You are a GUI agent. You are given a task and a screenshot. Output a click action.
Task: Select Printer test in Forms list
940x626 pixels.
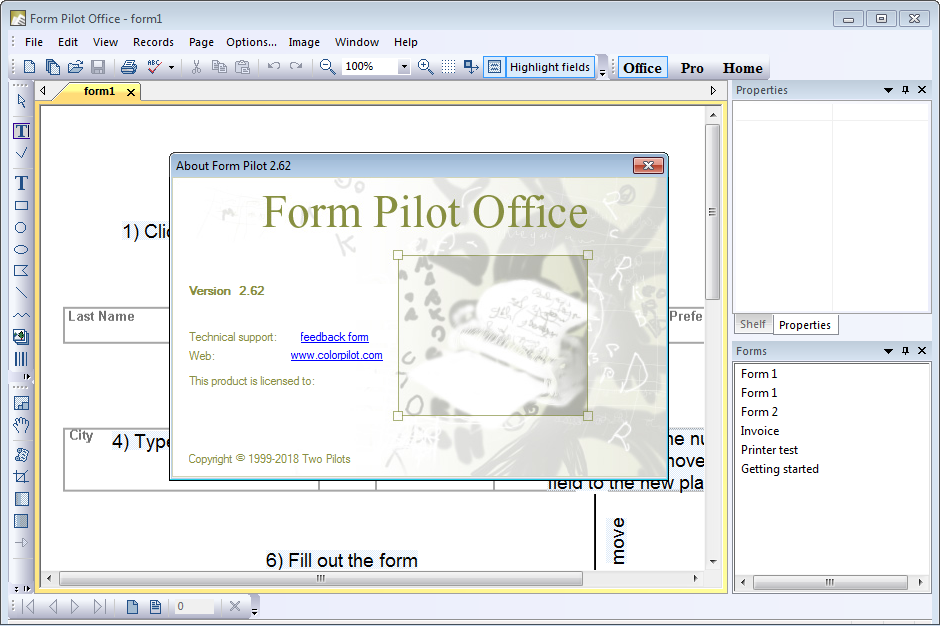click(769, 450)
